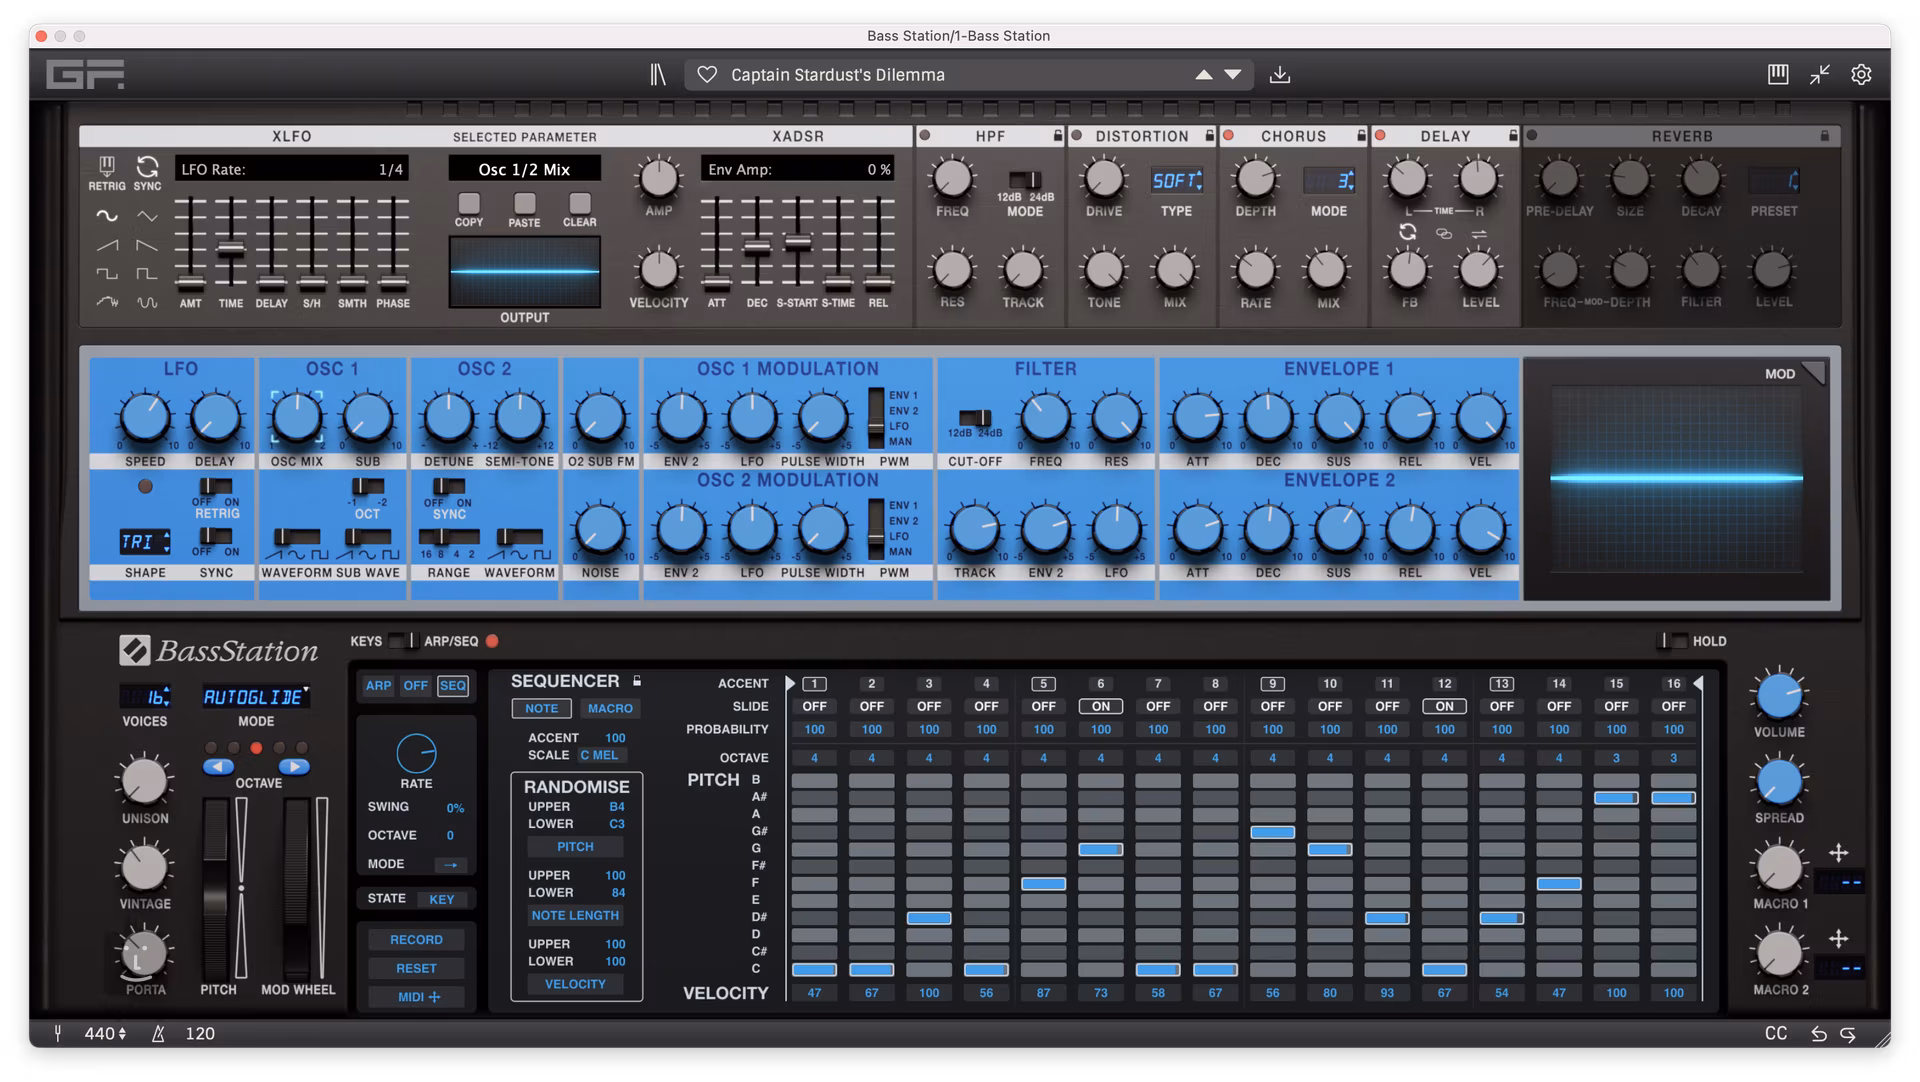The image size is (1920, 1082).
Task: Adjust the XLFO TIME slider
Action: tap(230, 249)
